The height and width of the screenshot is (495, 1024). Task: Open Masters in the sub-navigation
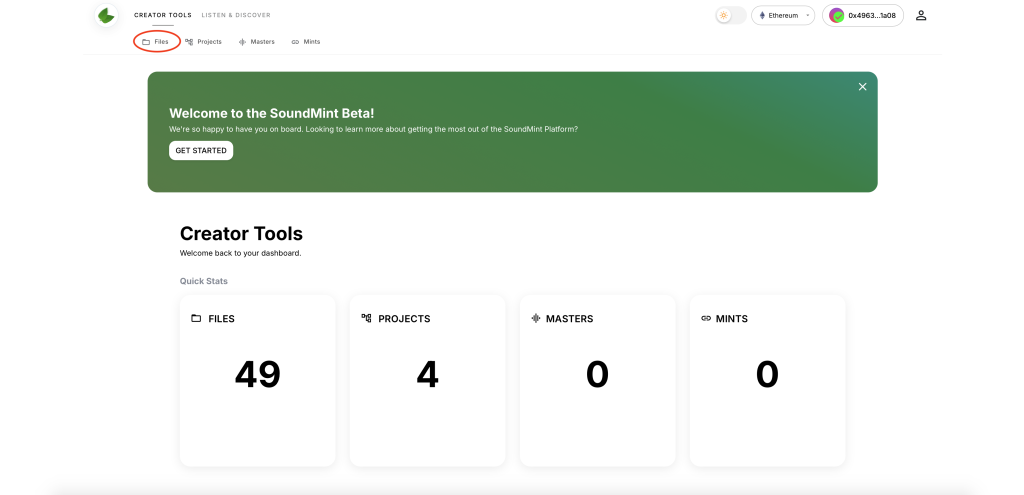257,42
